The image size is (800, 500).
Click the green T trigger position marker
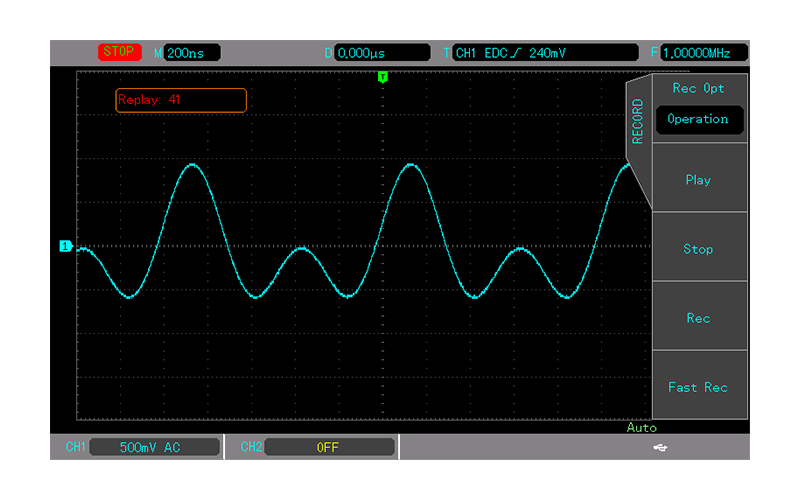click(x=382, y=76)
